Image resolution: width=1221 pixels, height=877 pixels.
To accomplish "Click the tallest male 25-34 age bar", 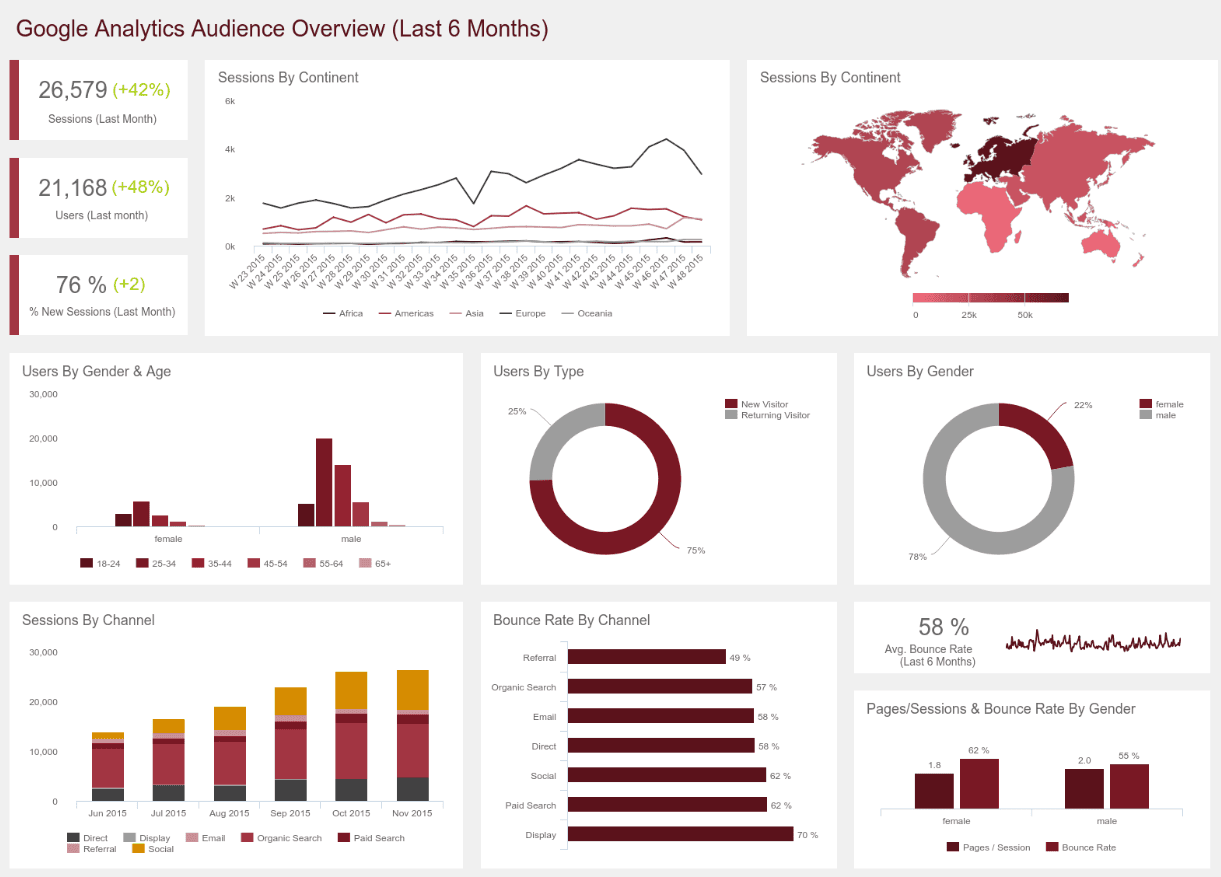I will pos(324,482).
